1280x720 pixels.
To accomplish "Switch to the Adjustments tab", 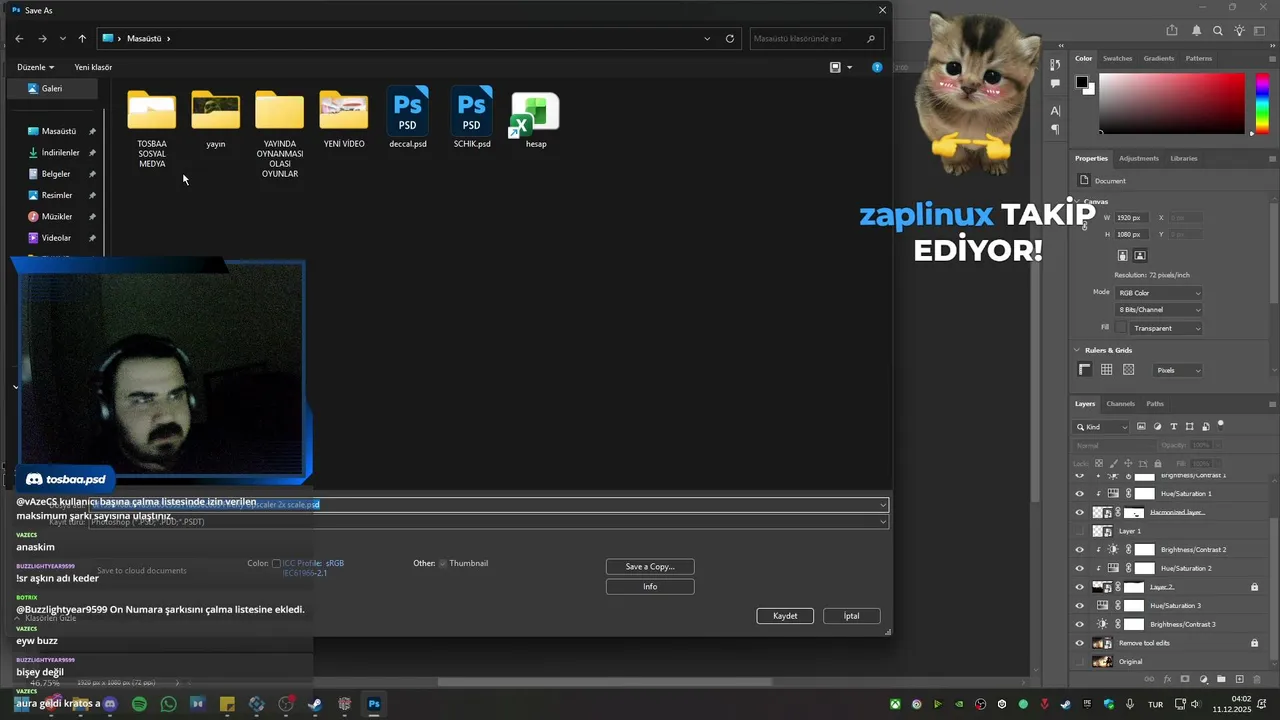I will (x=1139, y=158).
